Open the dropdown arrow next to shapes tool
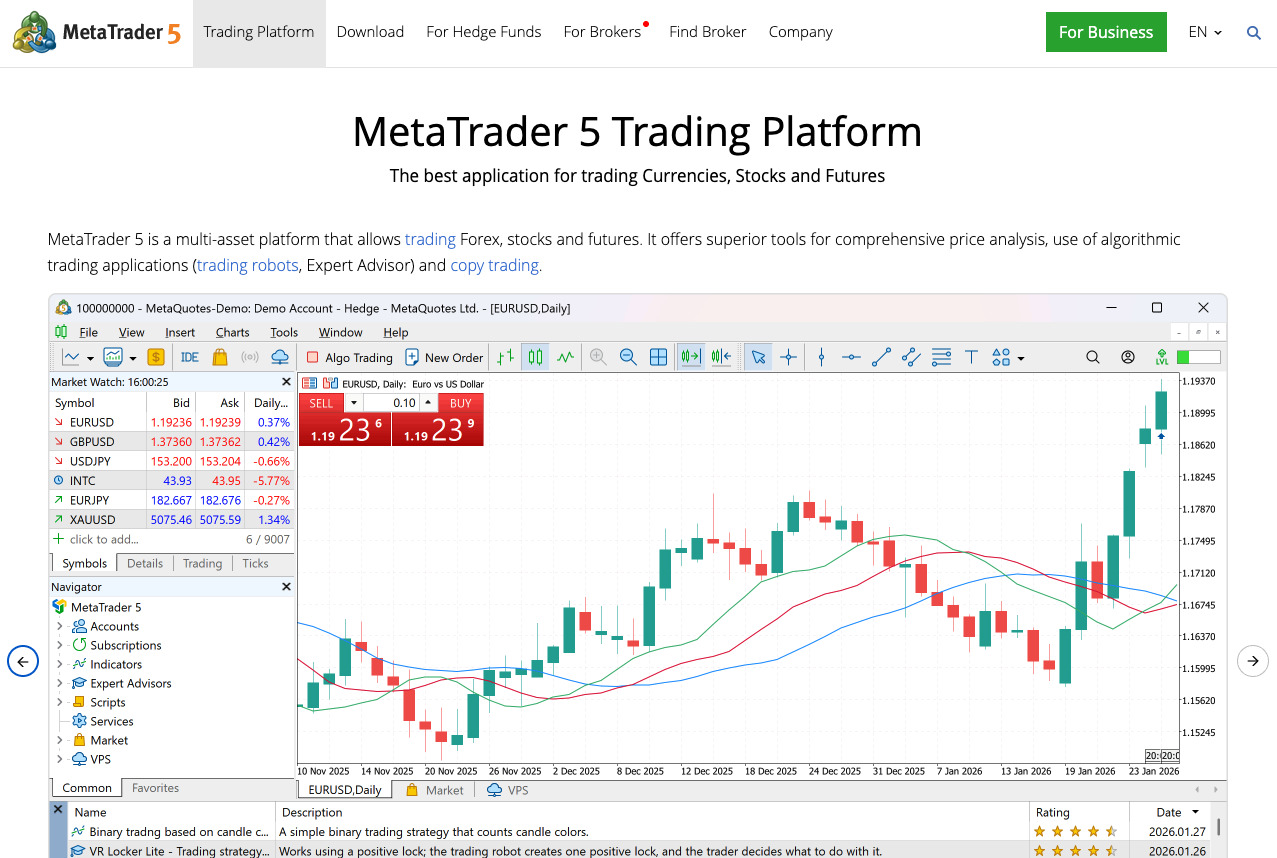The width and height of the screenshot is (1277, 858). (x=1020, y=358)
